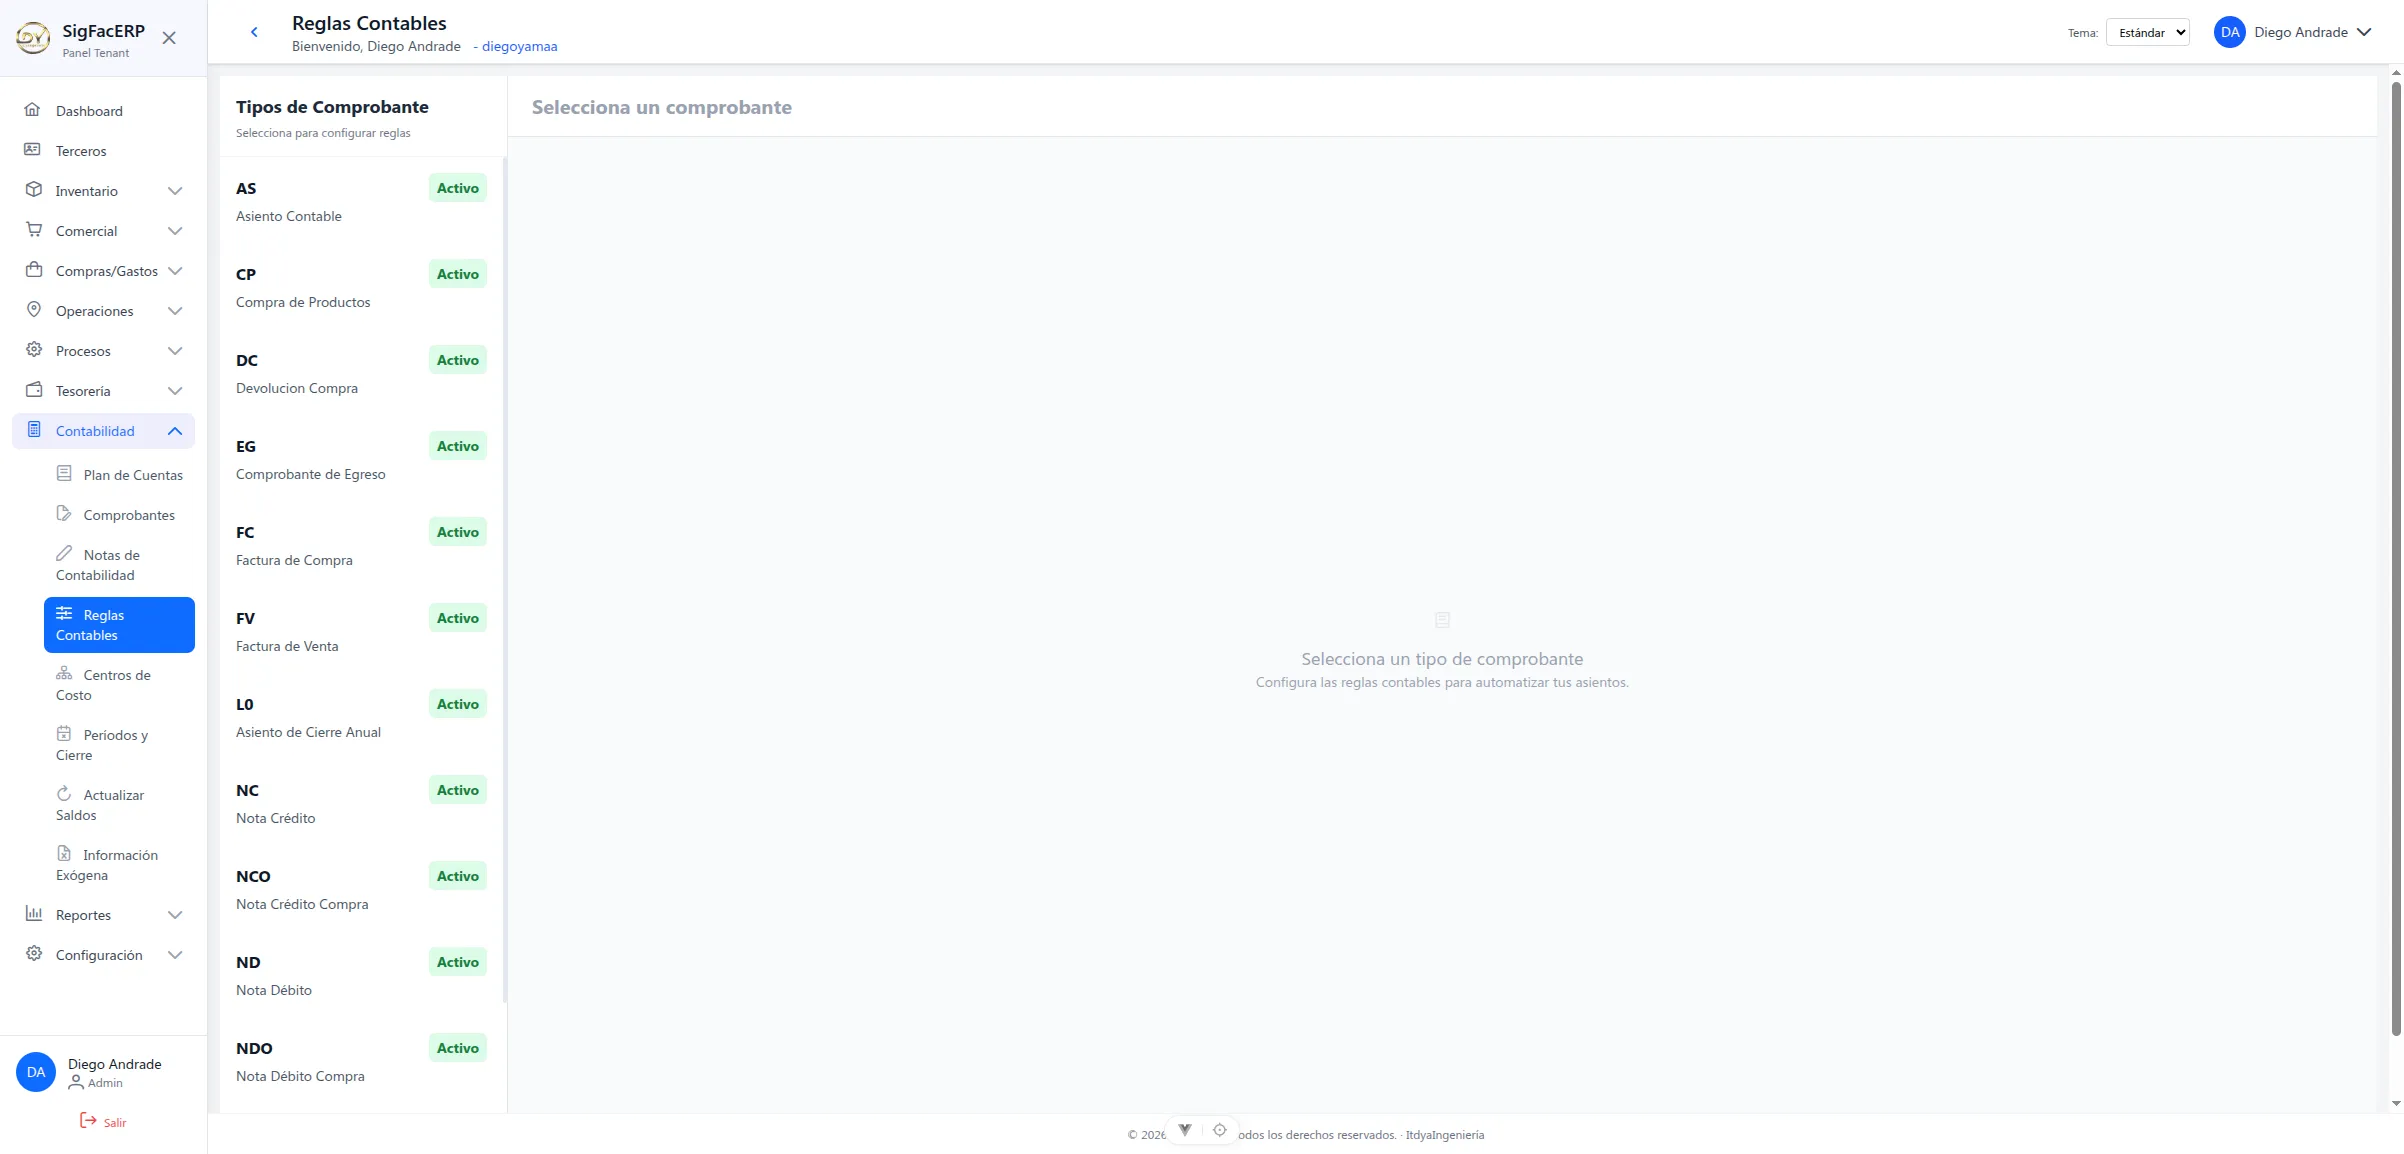
Task: Go to Plan de Cuentas
Action: [119, 475]
